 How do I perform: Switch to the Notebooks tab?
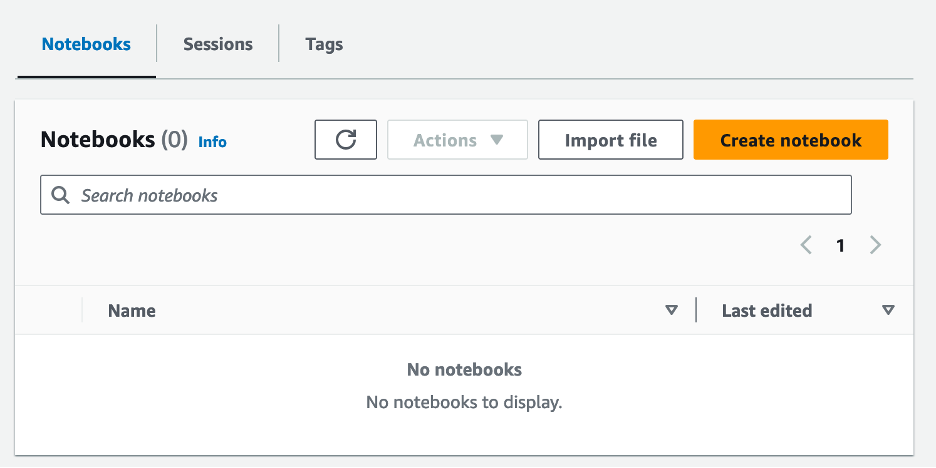pos(86,44)
